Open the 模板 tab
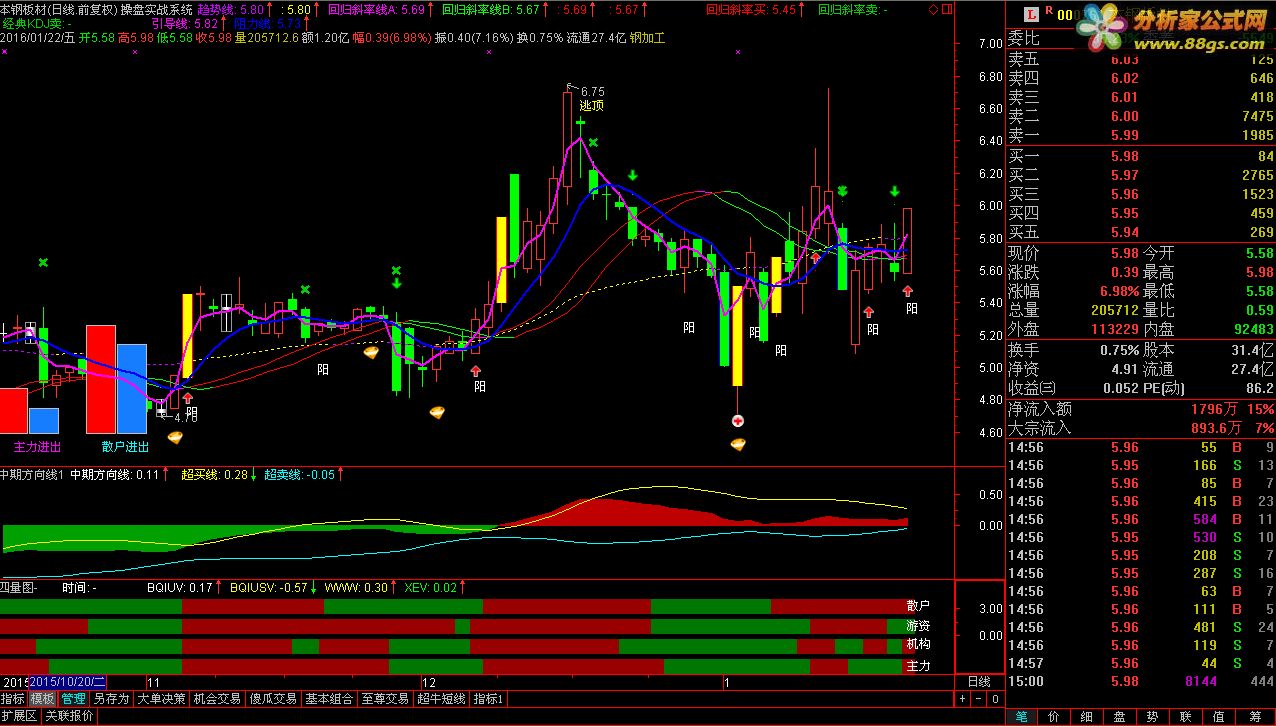1276x727 pixels. 43,699
